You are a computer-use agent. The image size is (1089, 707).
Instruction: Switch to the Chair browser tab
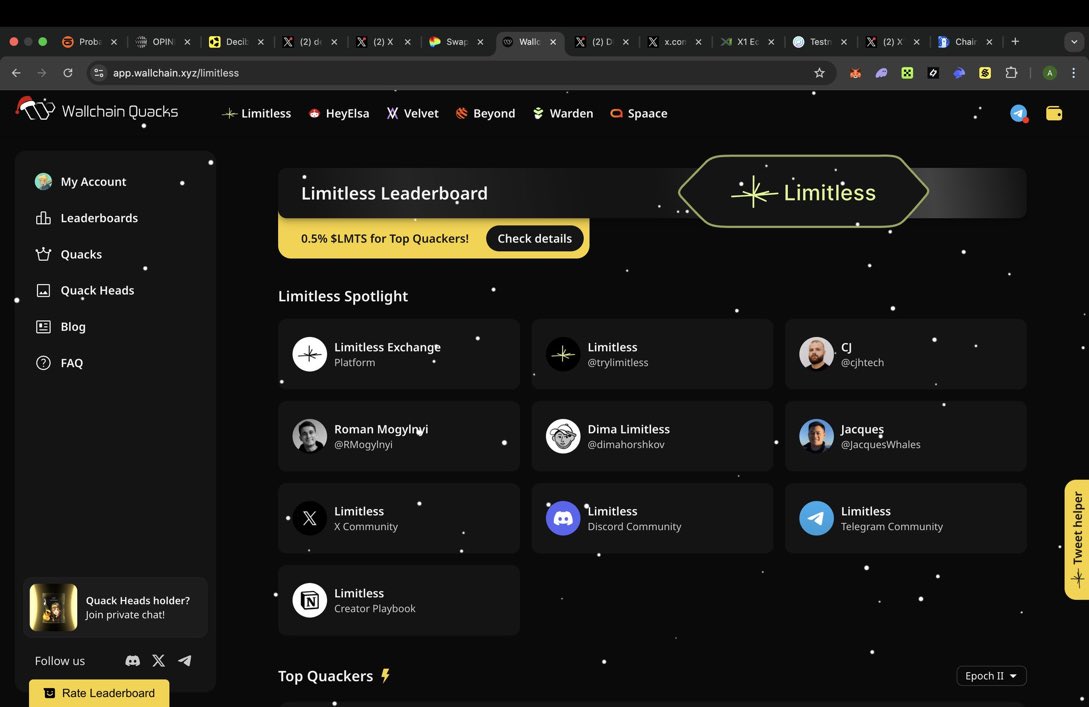964,42
